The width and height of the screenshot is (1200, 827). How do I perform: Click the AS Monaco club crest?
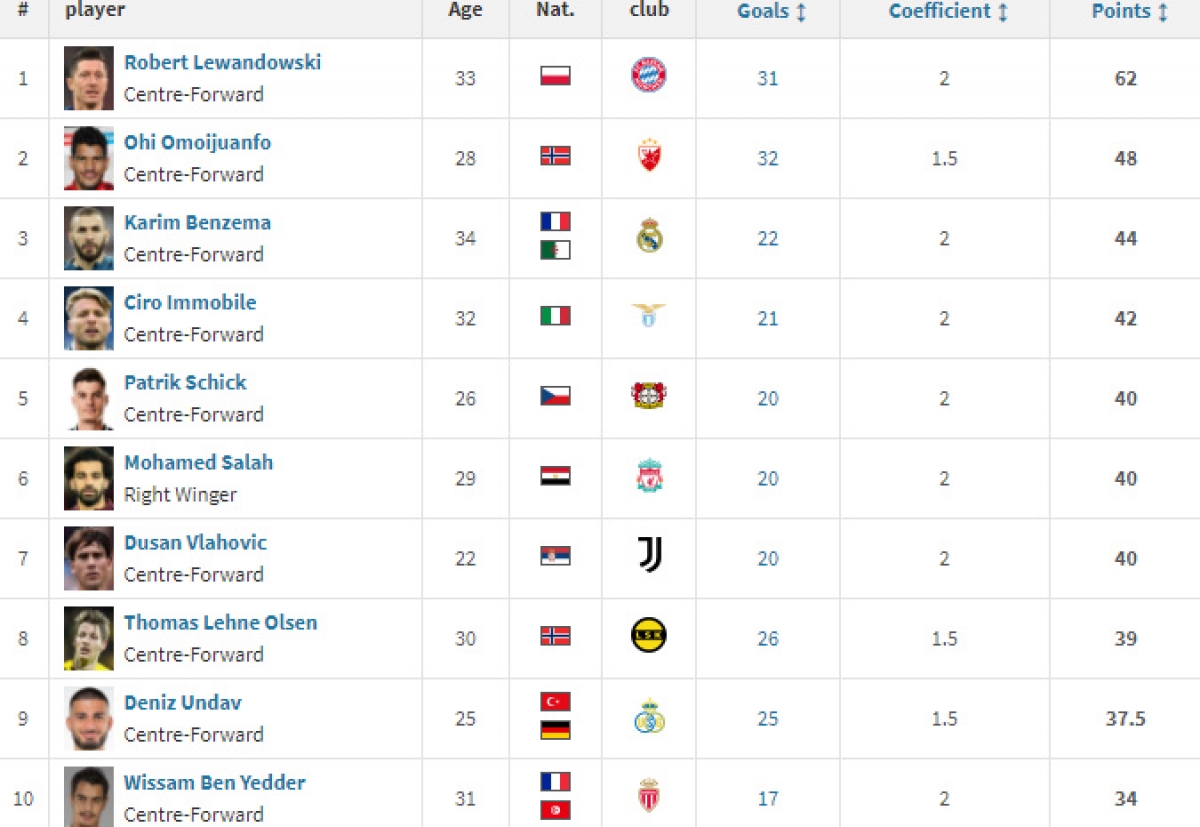coord(649,796)
